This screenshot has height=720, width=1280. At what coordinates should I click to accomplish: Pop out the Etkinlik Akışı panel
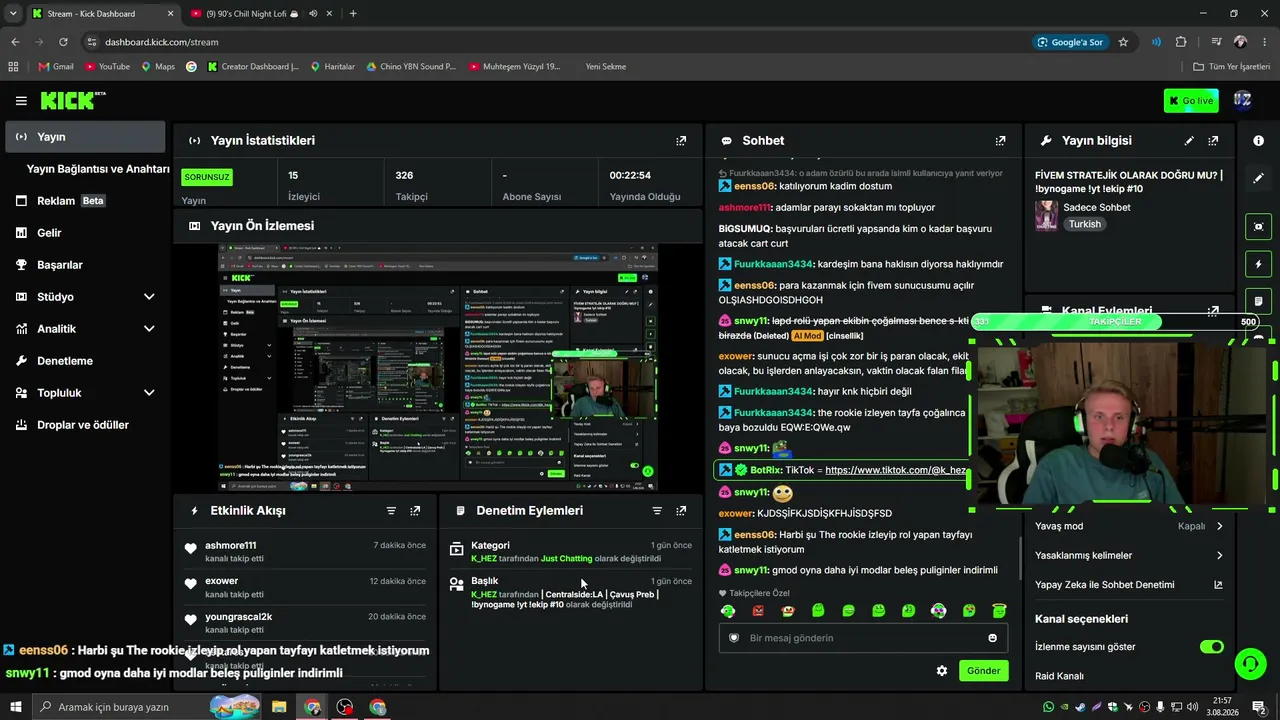tap(415, 511)
